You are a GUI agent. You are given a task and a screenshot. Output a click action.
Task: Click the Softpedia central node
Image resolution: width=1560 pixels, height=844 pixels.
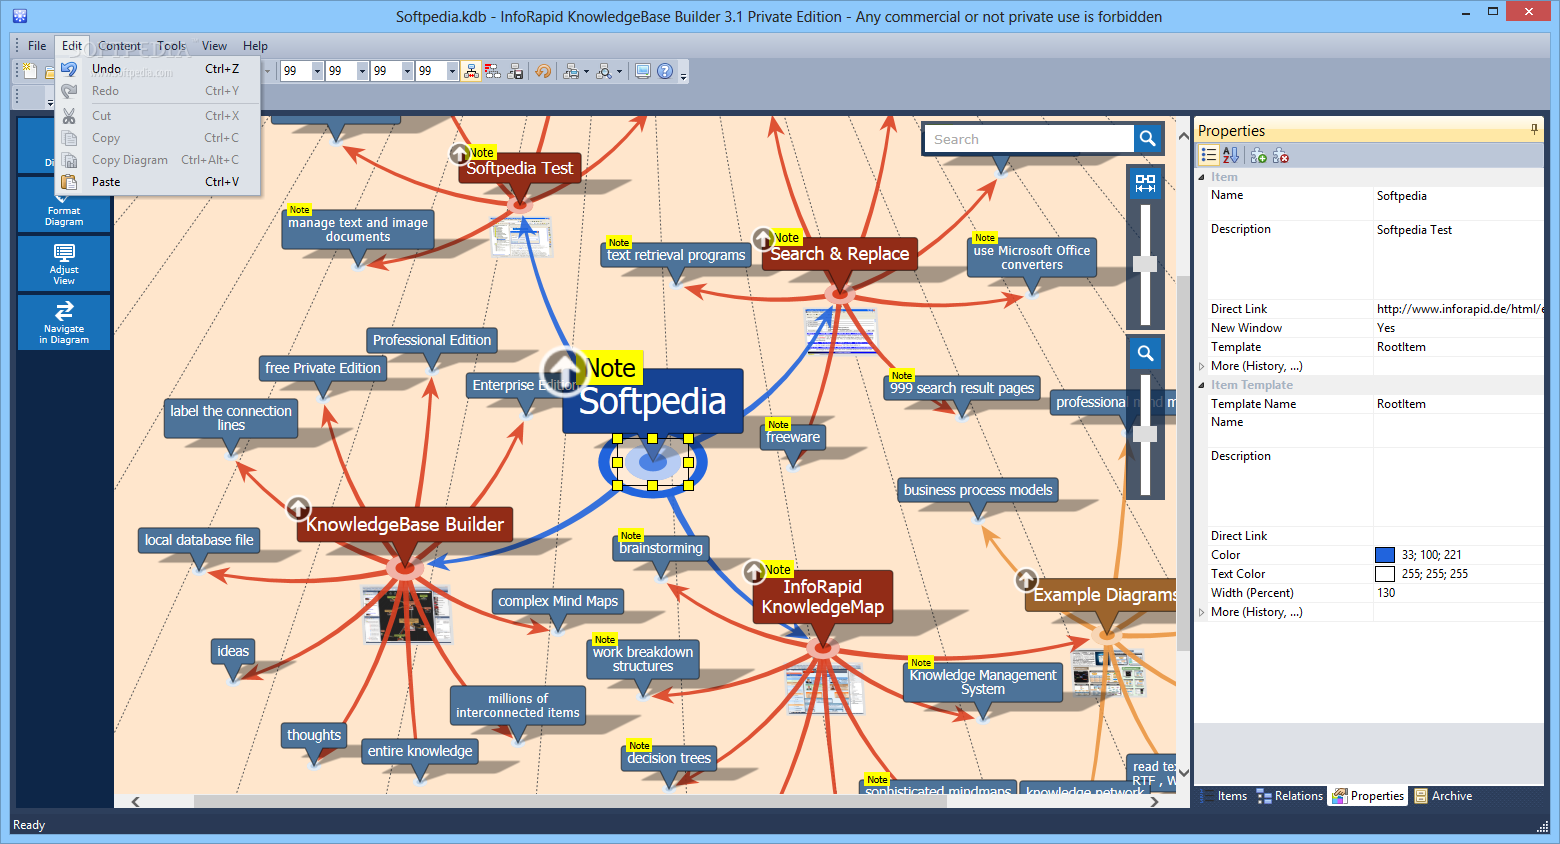click(653, 401)
